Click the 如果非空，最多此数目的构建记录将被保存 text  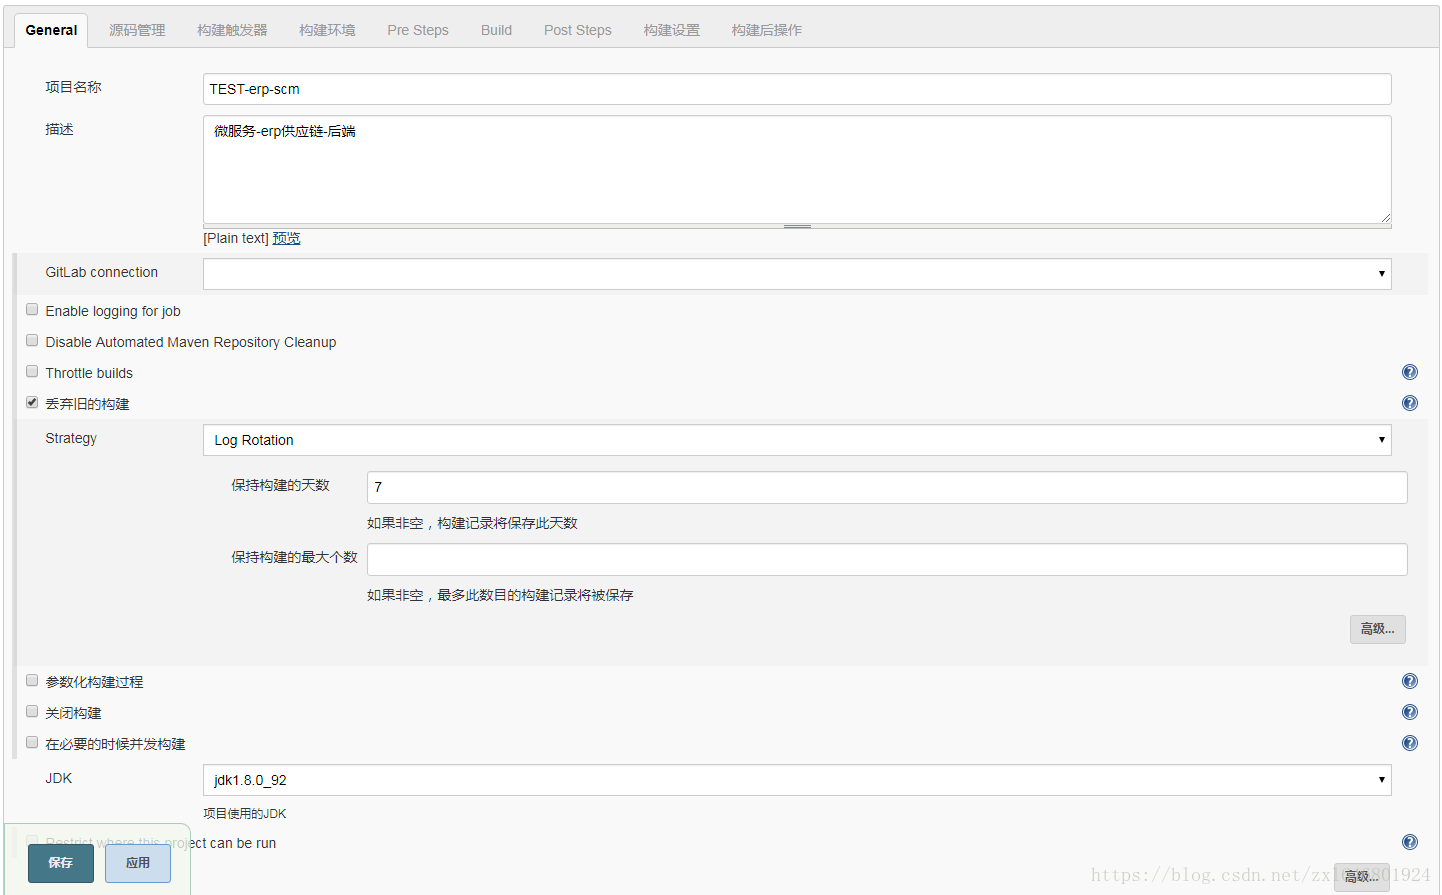click(x=500, y=595)
